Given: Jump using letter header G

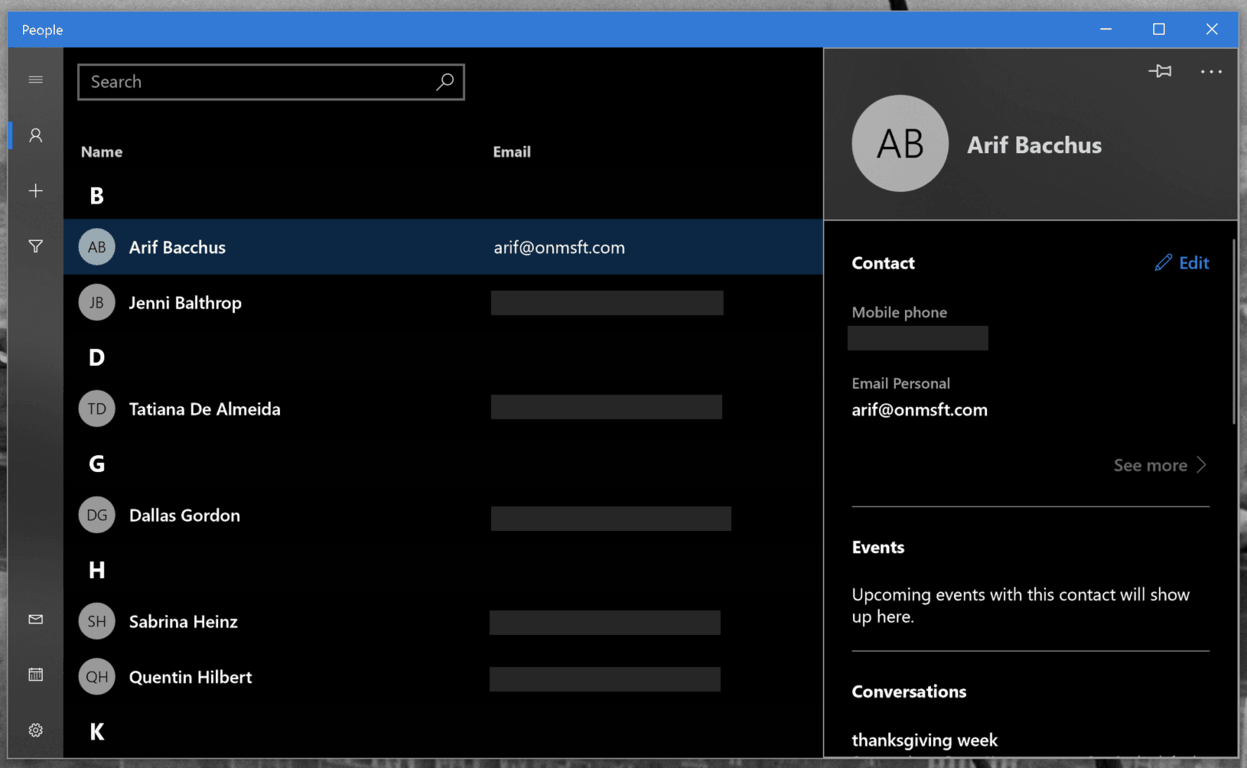Looking at the screenshot, I should coord(97,463).
